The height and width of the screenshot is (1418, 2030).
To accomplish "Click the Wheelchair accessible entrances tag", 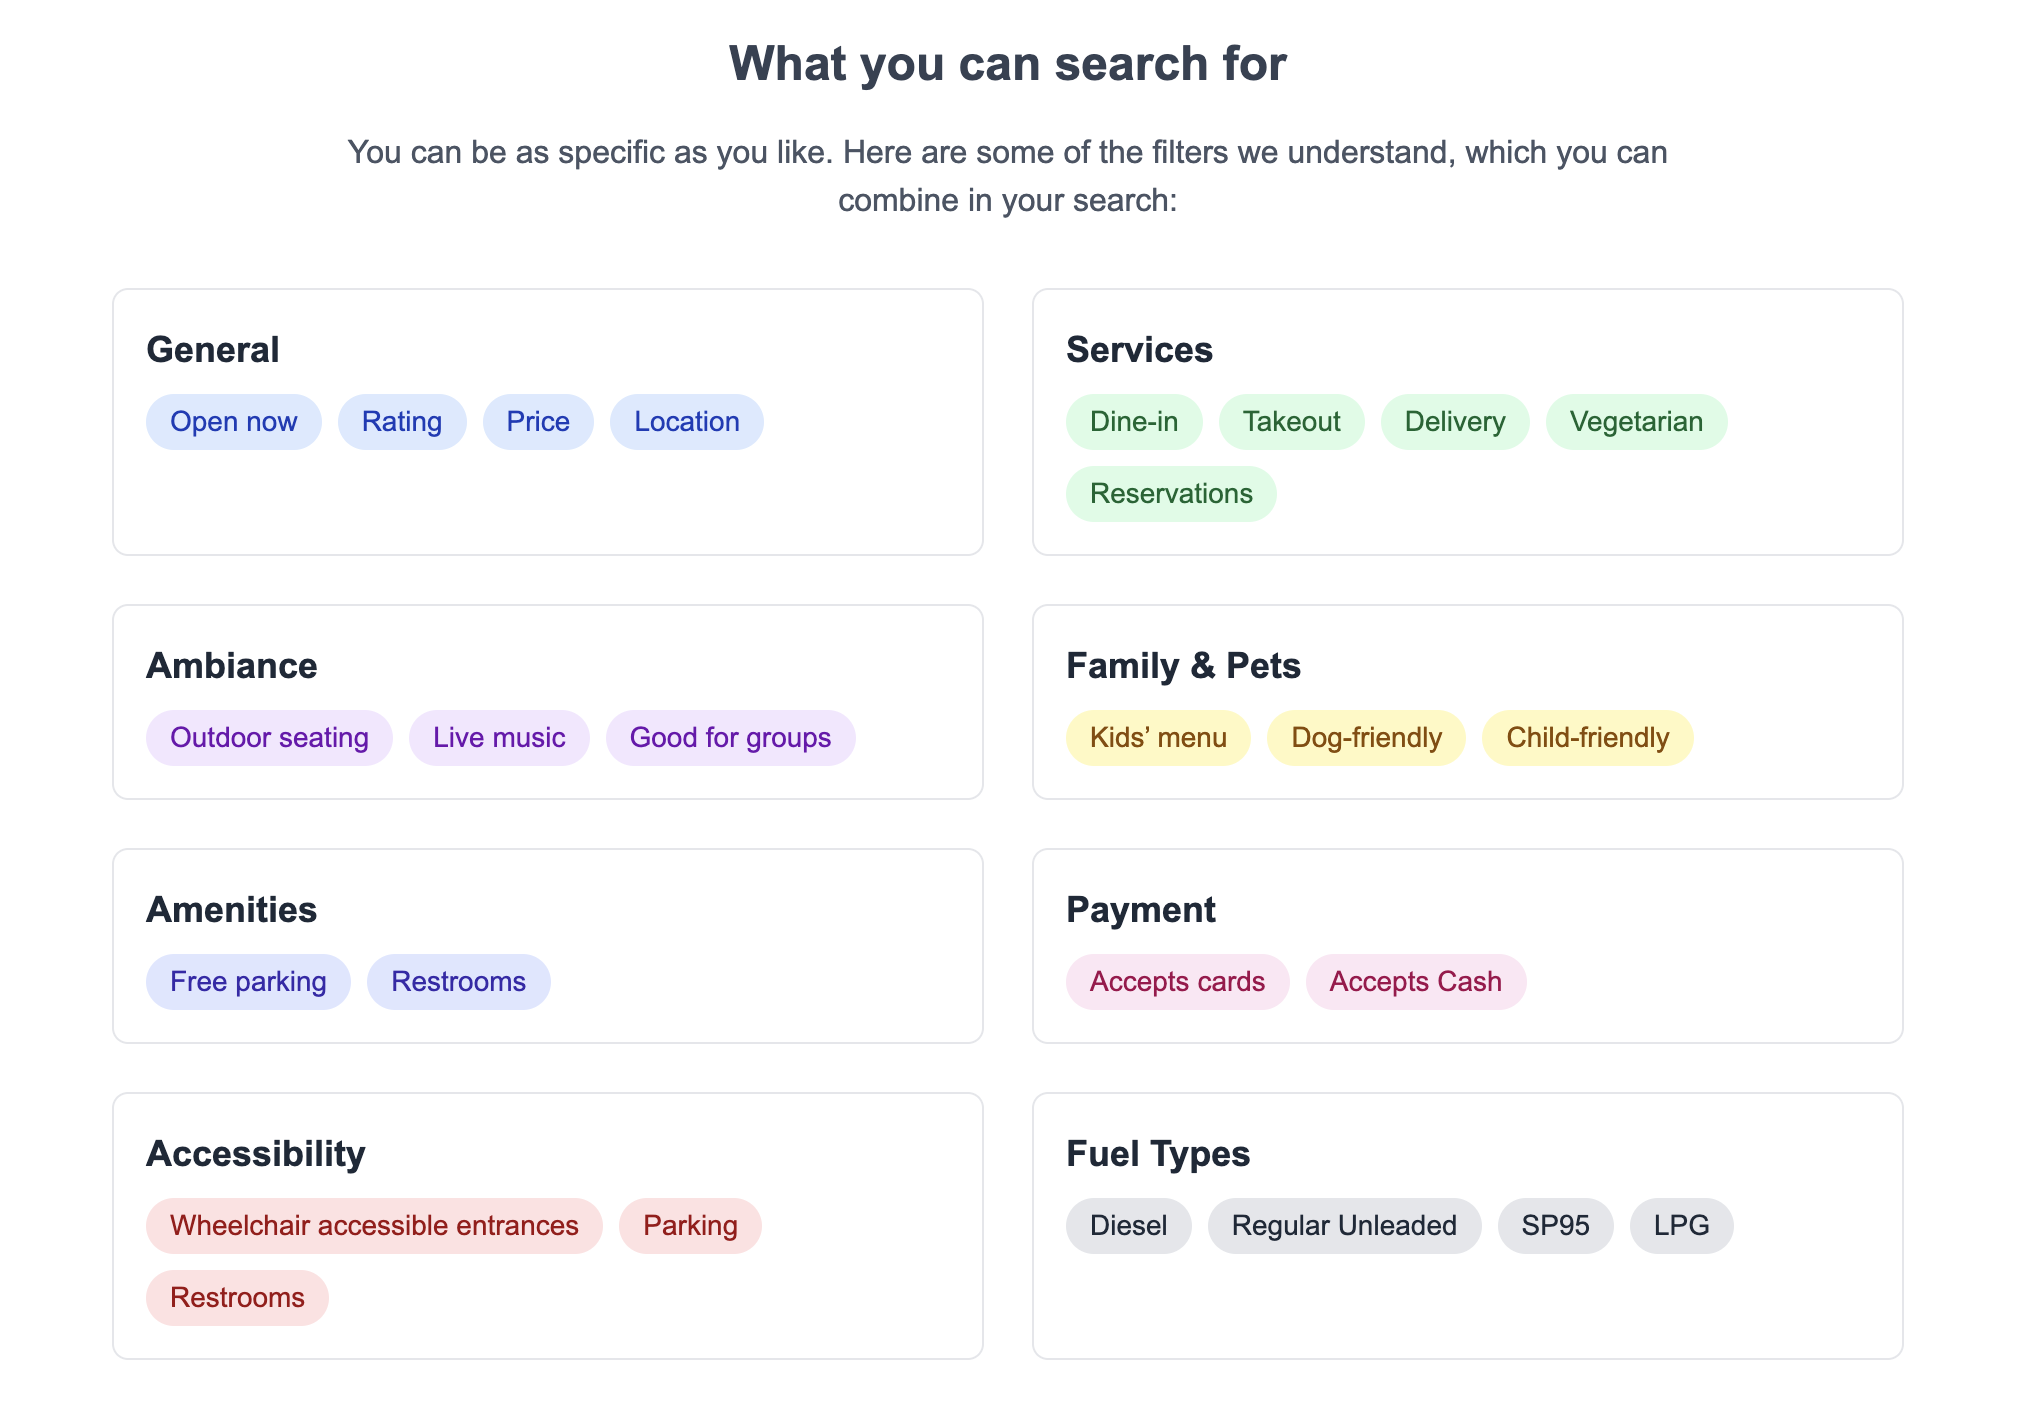I will 374,1226.
